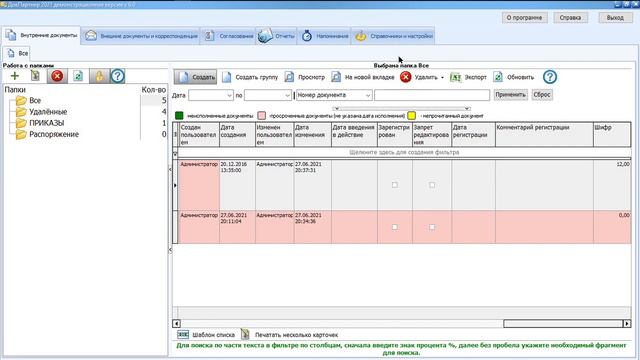Toggle Запрет редактирования checkbox in second row

pyautogui.click(x=432, y=227)
